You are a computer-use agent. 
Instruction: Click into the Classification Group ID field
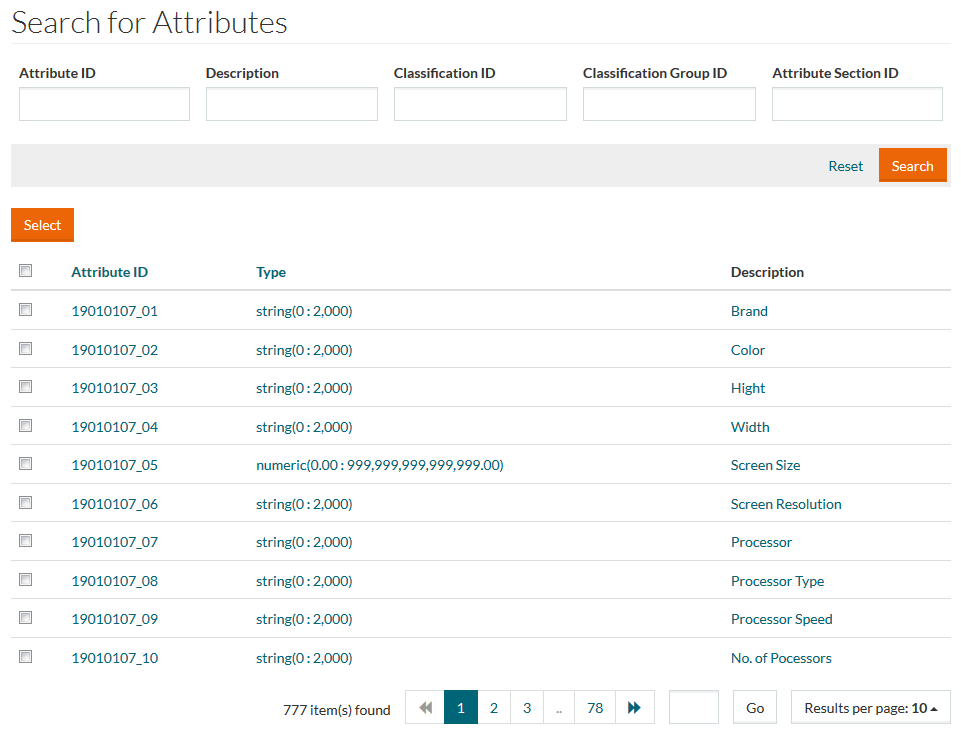669,104
